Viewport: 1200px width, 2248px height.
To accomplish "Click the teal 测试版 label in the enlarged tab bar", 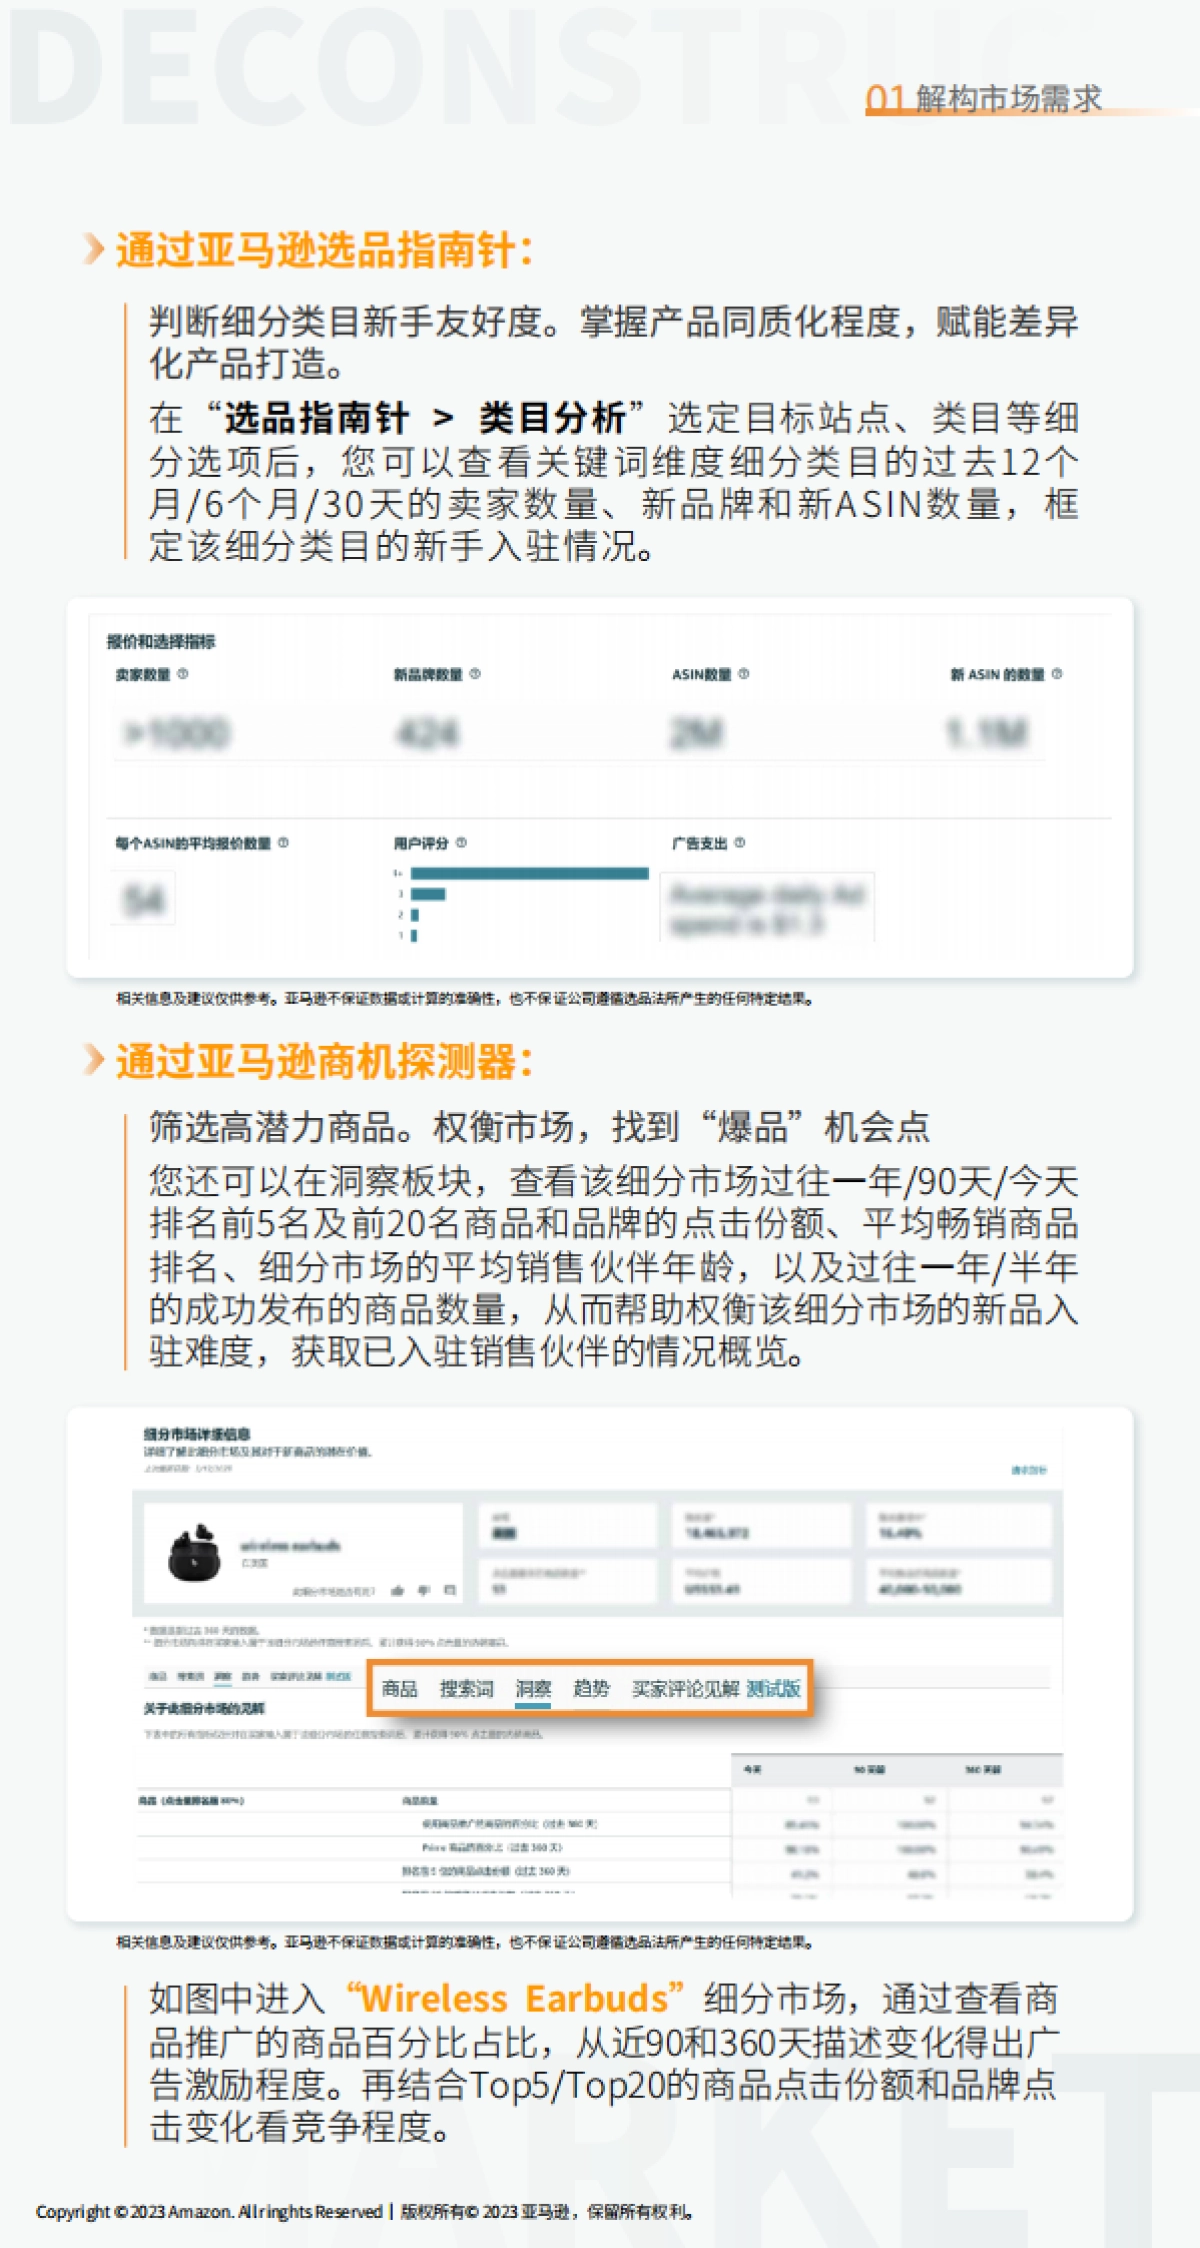I will (x=773, y=1689).
